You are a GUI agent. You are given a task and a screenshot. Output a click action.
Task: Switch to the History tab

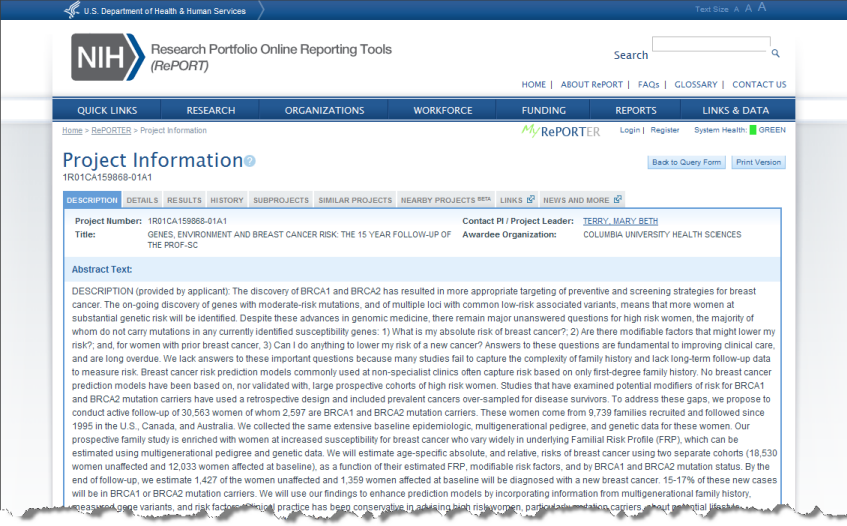click(227, 200)
